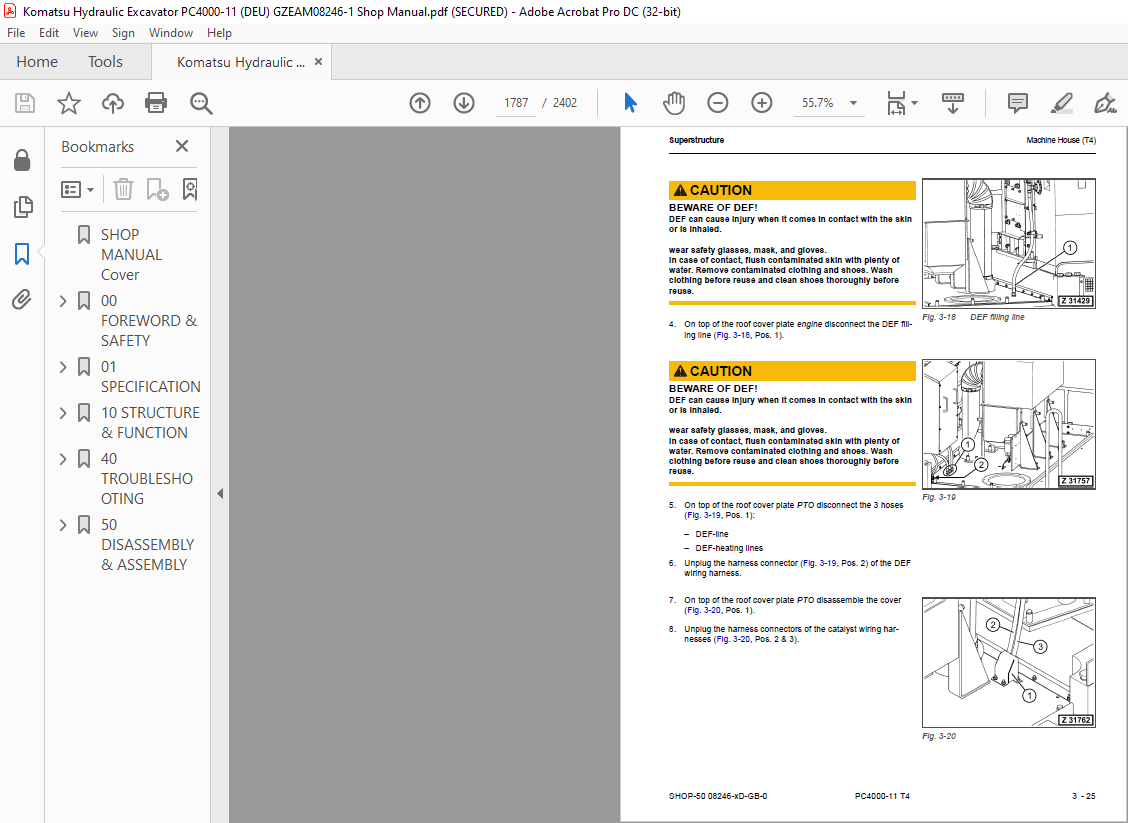Image resolution: width=1128 pixels, height=823 pixels.
Task: Follow the Fig. 3-19 link in step 6
Action: coord(819,563)
